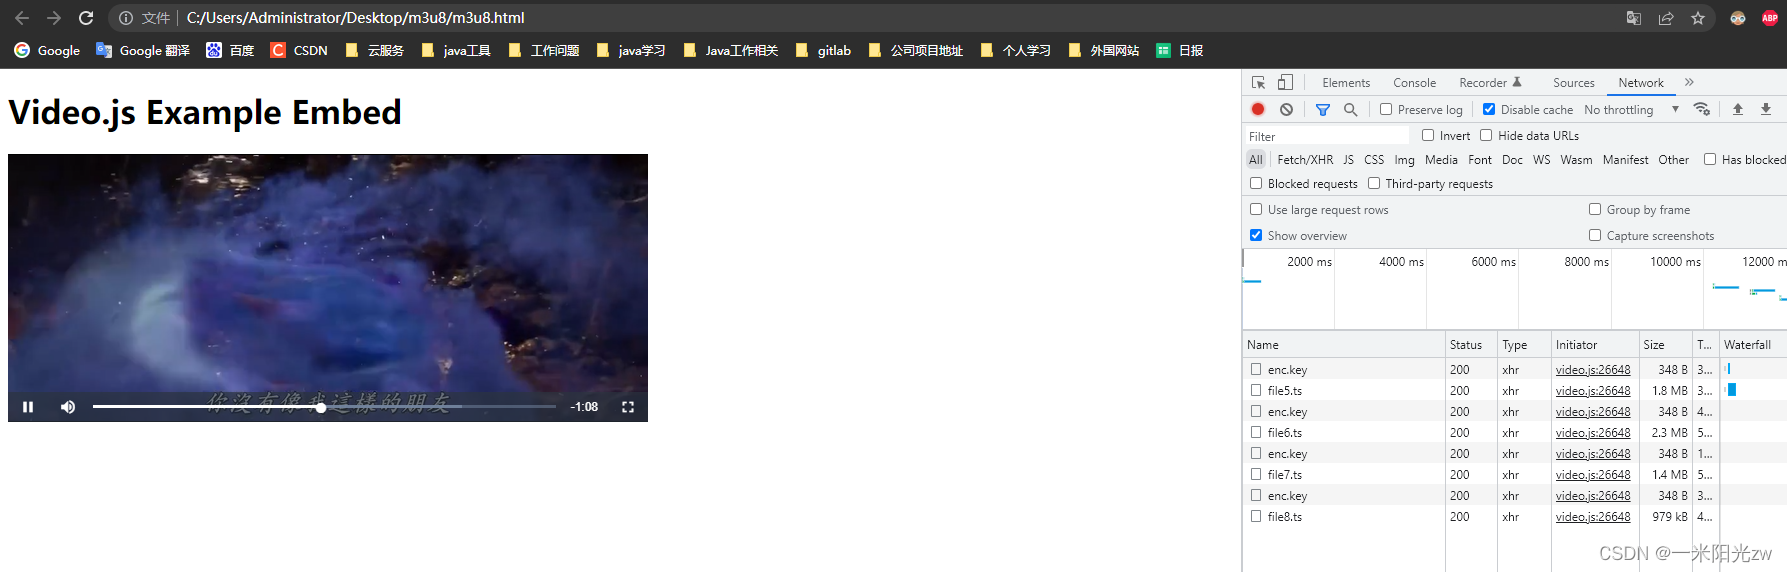Open the java工具 bookmark folder

[456, 50]
